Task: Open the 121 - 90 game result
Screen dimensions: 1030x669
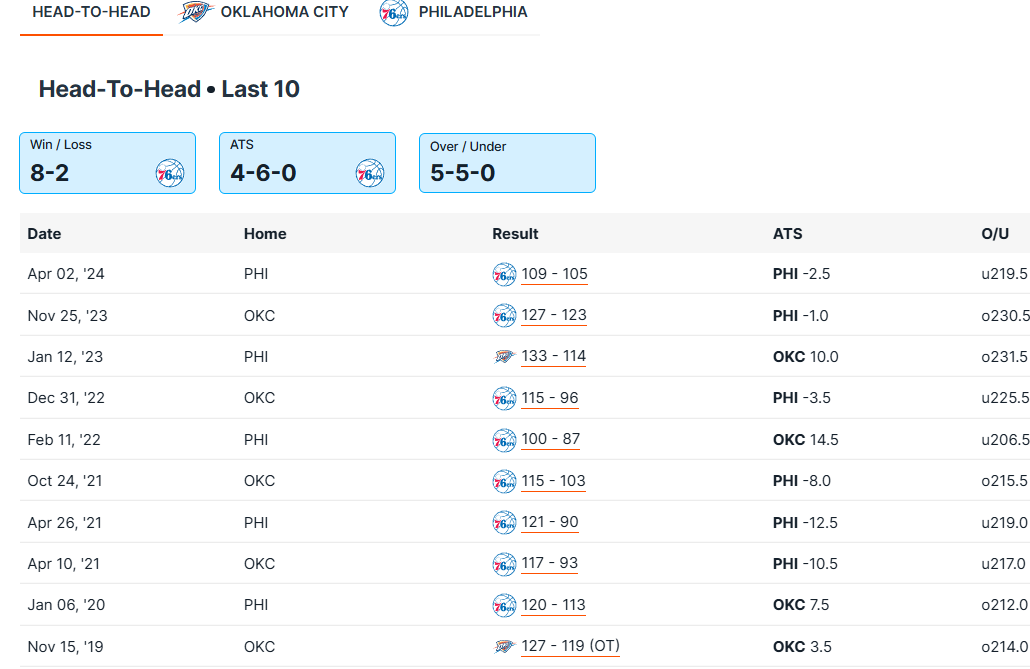Action: tap(550, 522)
